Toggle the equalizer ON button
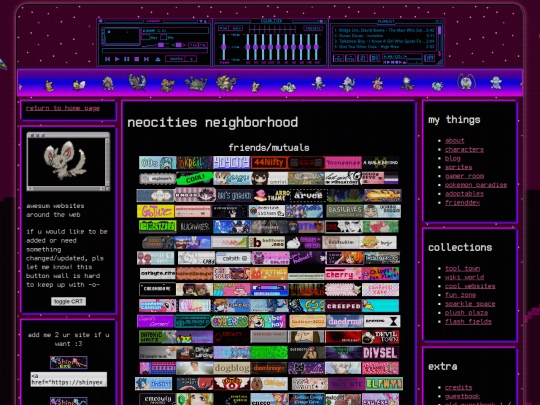540x405 pixels. [x=224, y=28]
